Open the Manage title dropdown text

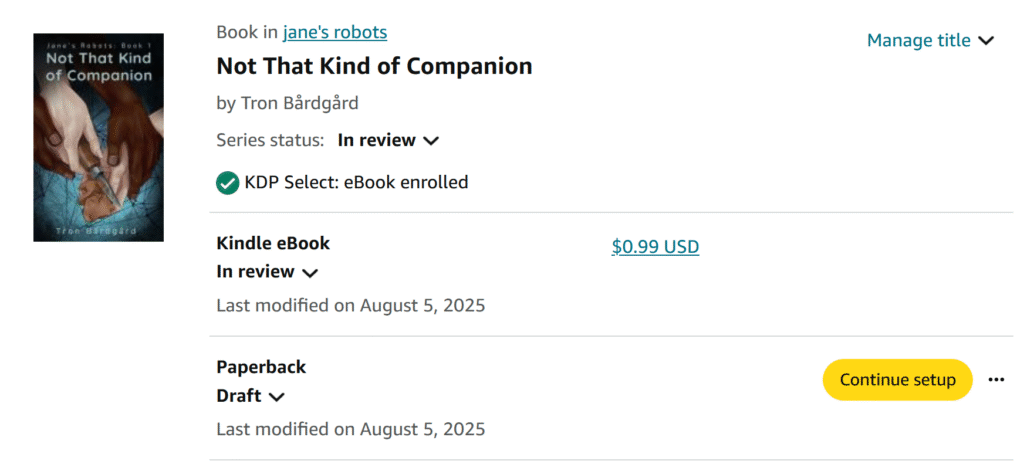918,41
